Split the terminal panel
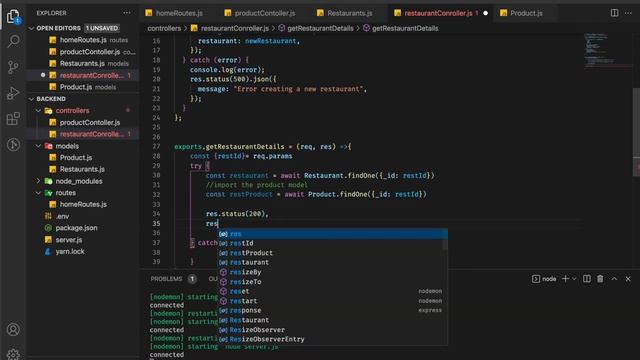This screenshot has height=360, width=640. click(x=587, y=279)
